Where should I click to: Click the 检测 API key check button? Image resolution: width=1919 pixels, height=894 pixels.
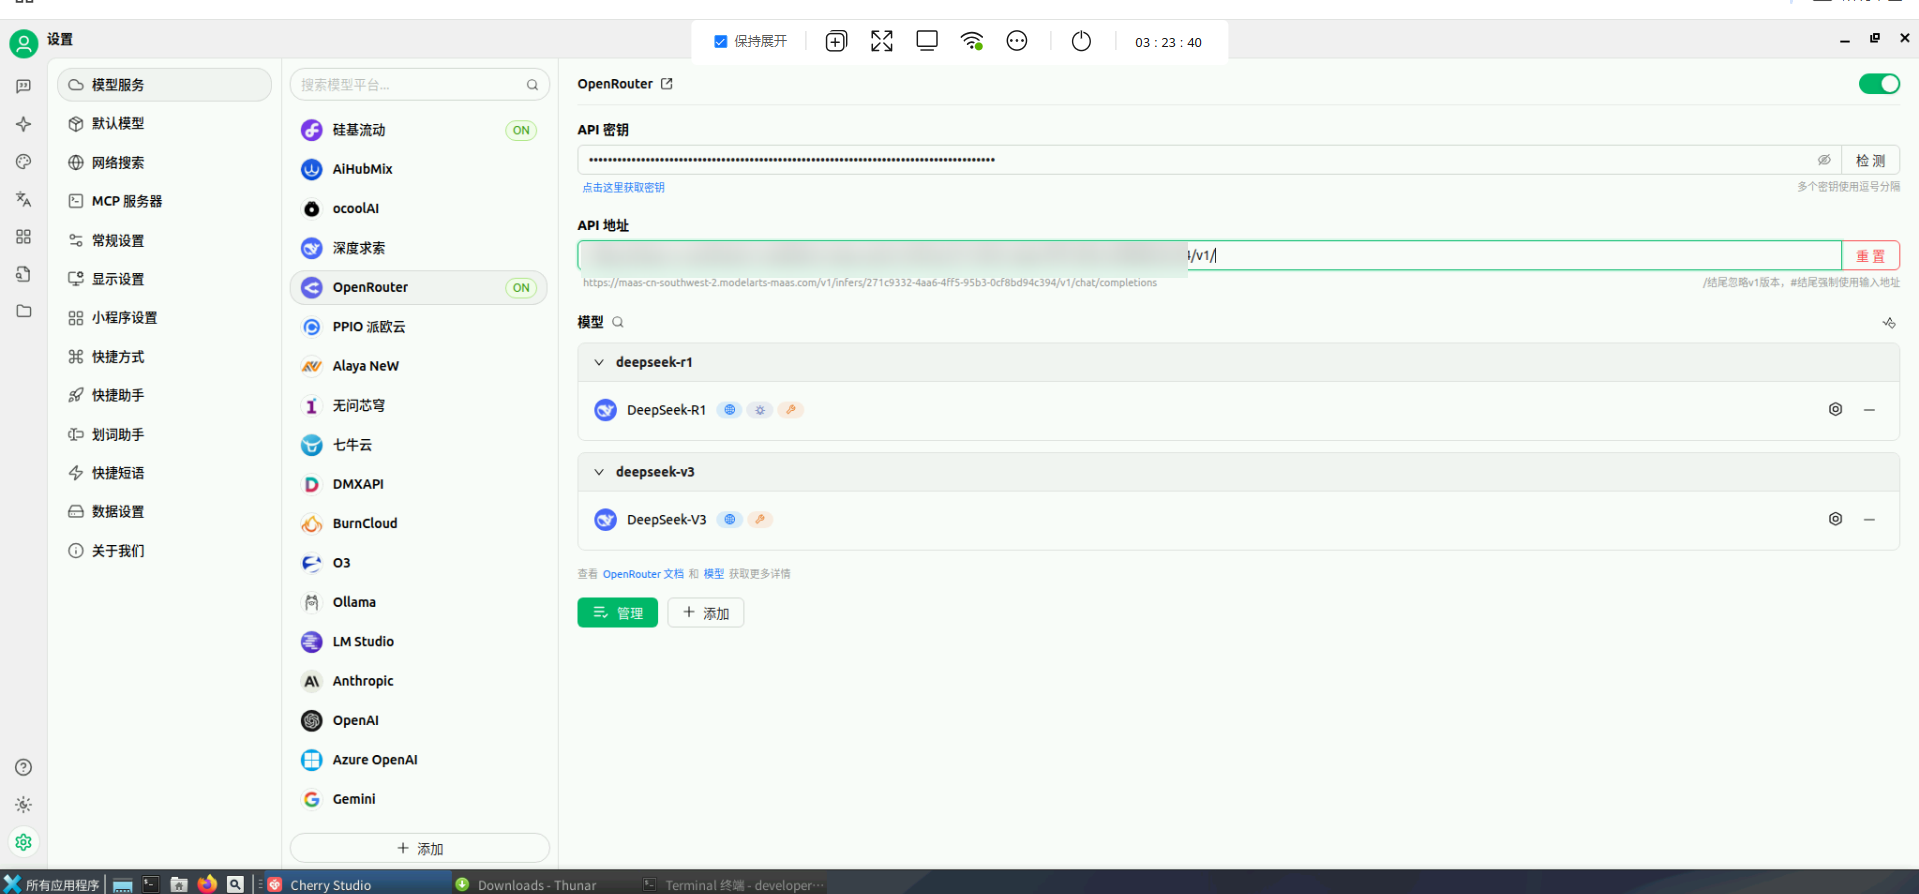[1870, 160]
